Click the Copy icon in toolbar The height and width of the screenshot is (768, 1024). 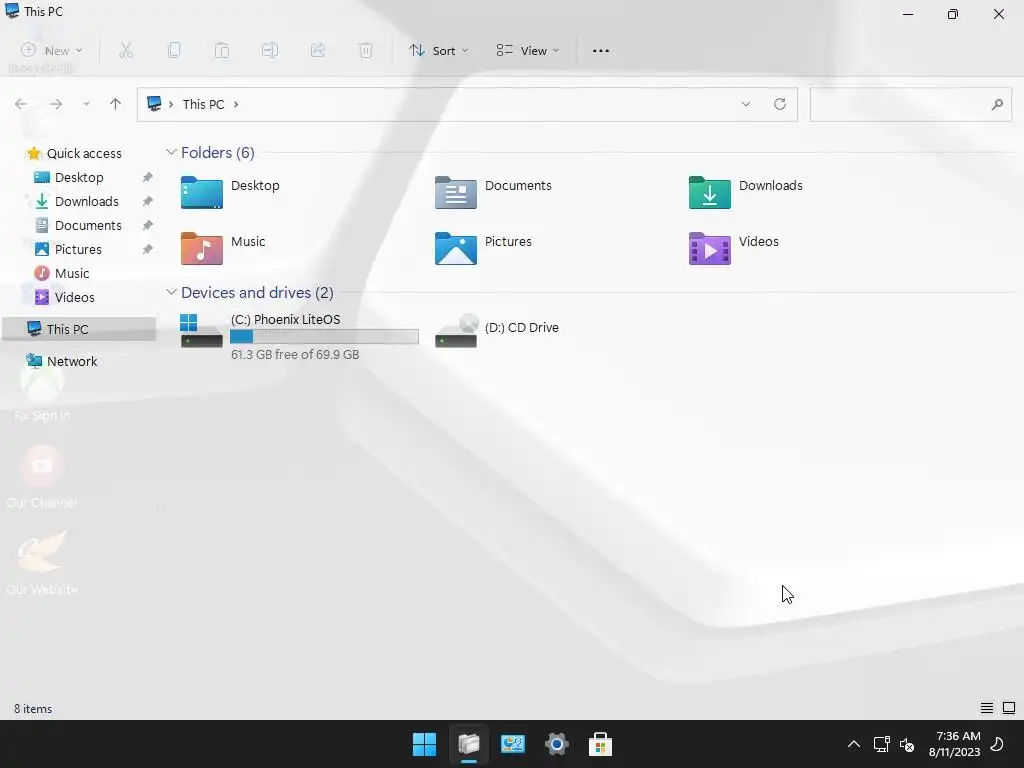(x=174, y=50)
